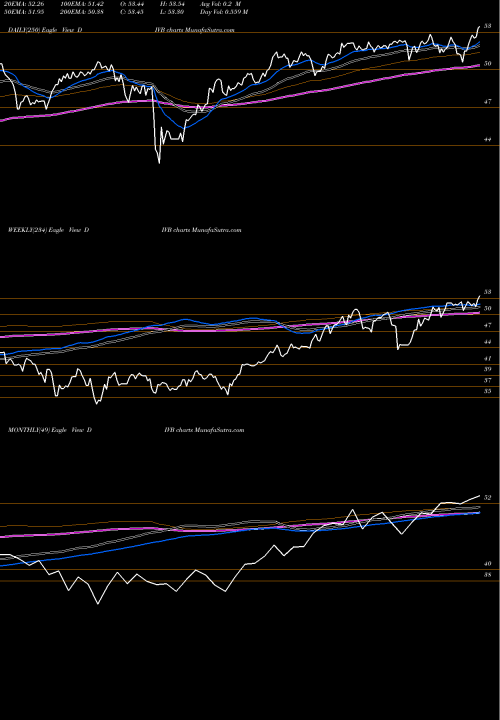
Task: Click the 47 price label on daily chart
Action: pyautogui.click(x=488, y=102)
